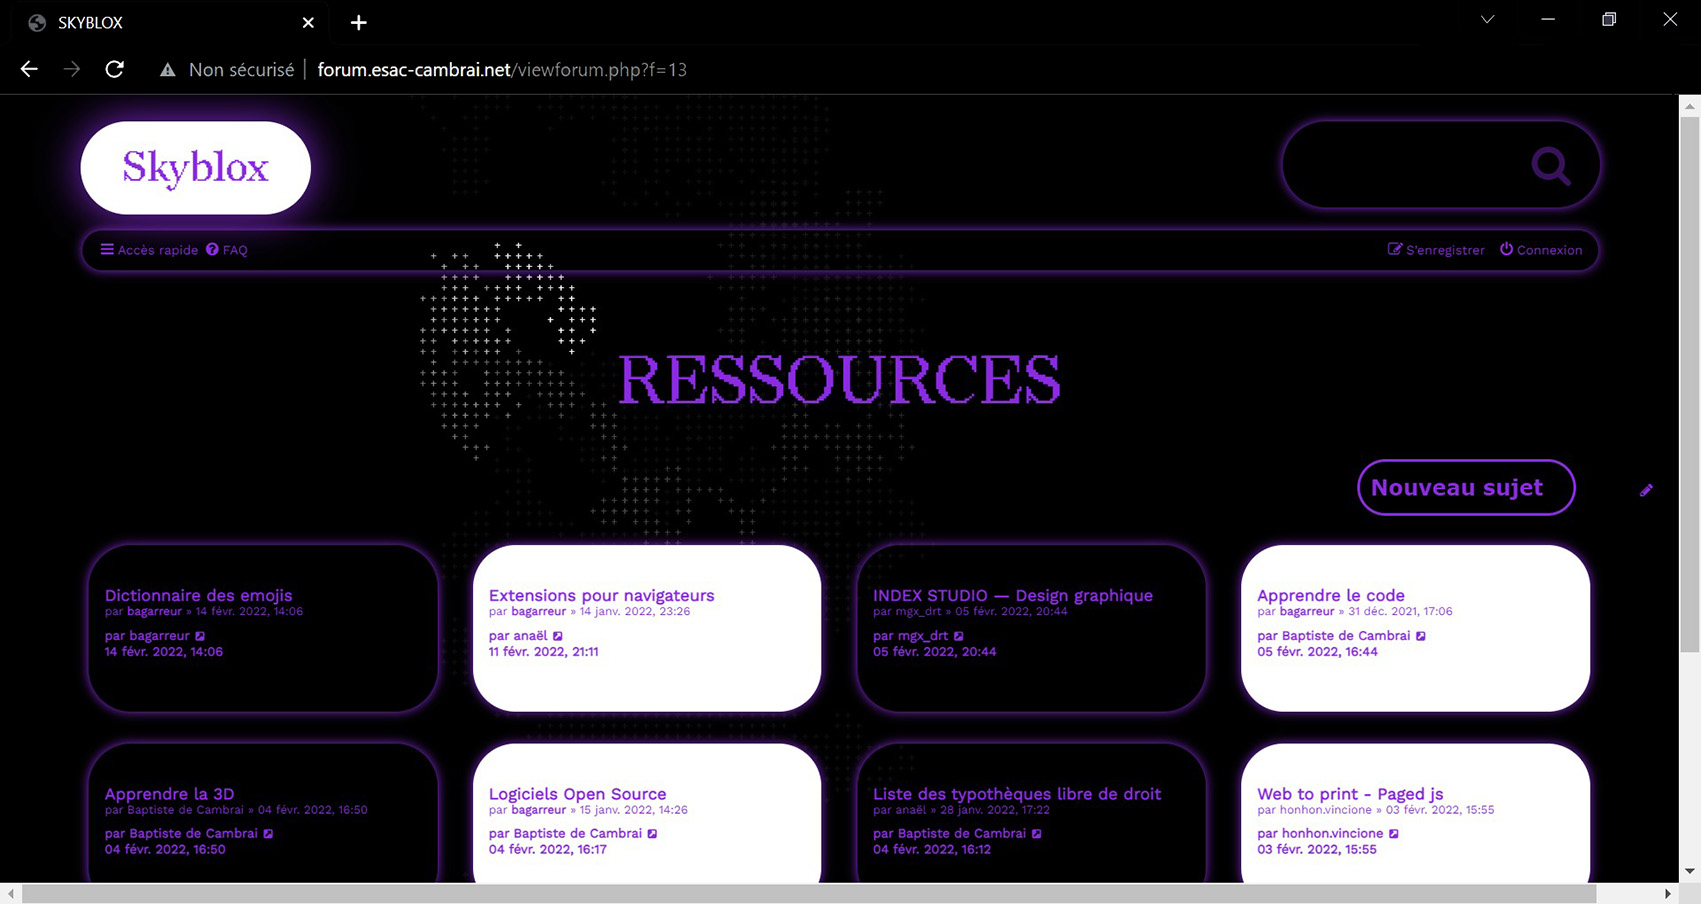Click the purple pencil edit icon
1701x904 pixels.
tap(1646, 490)
